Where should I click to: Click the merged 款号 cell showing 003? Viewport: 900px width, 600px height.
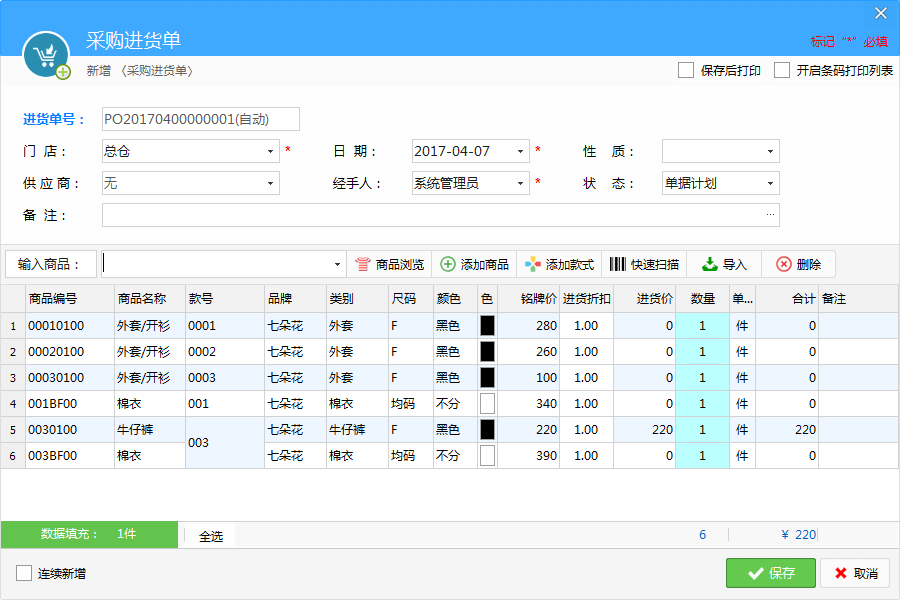[x=225, y=443]
